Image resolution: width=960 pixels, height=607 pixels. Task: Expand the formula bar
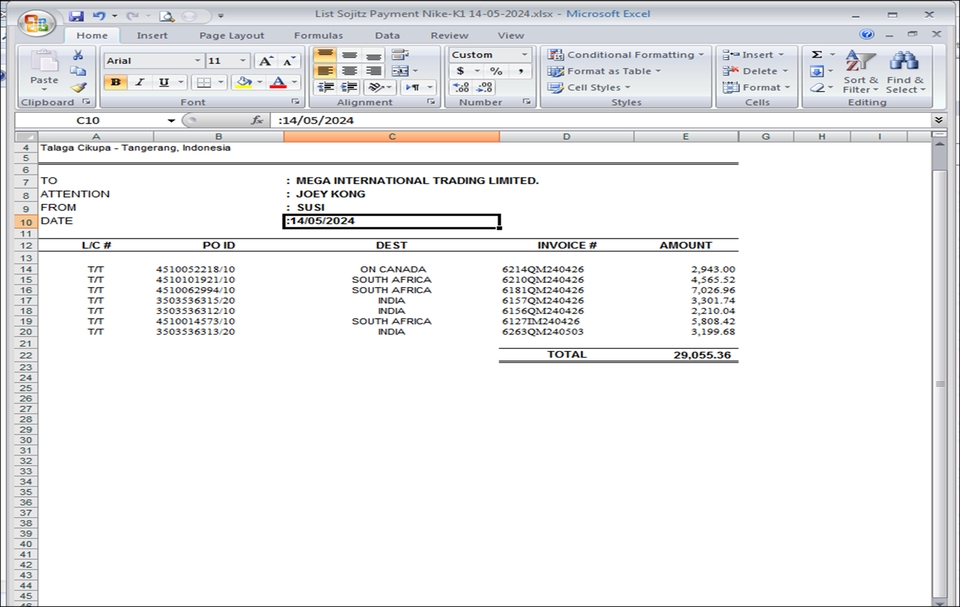[x=939, y=120]
